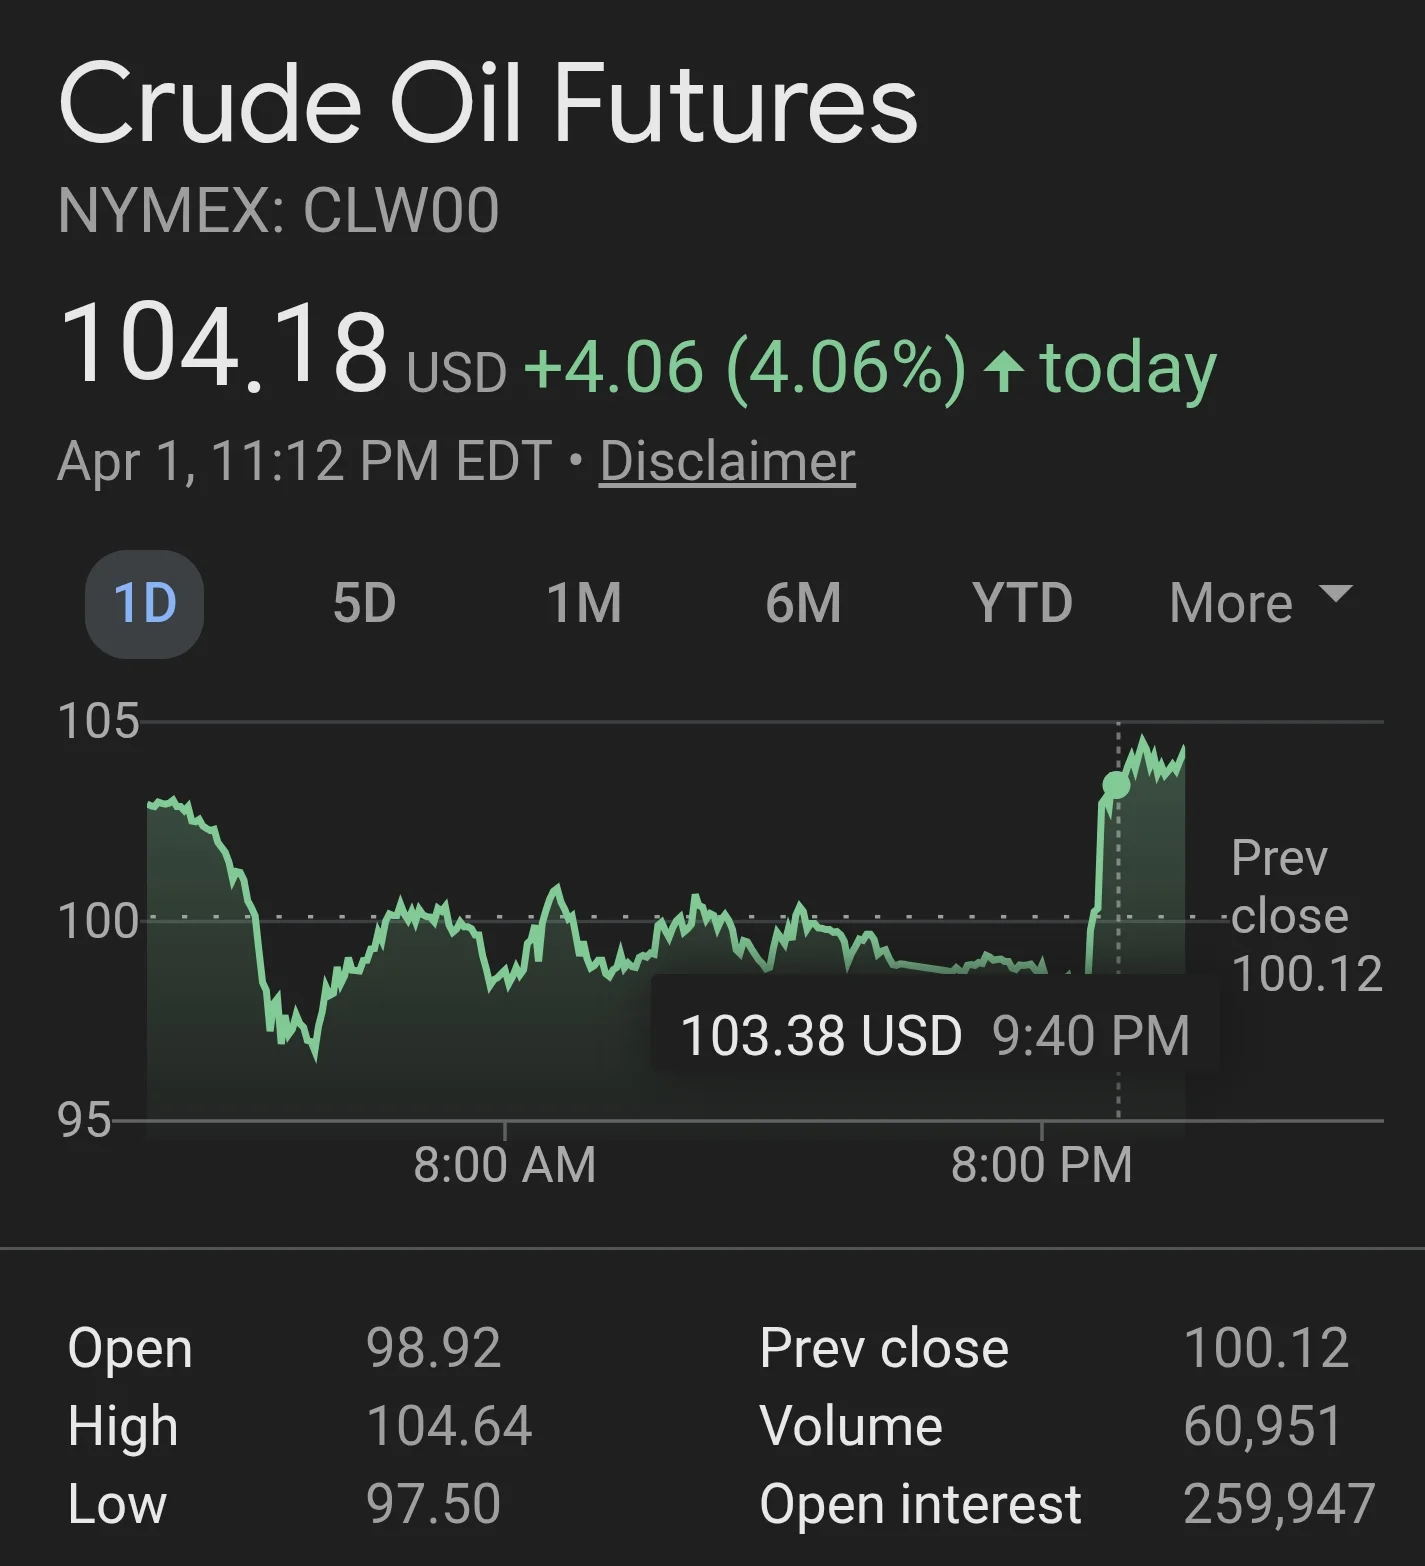
Task: Switch to the 5D chart range
Action: pyautogui.click(x=364, y=604)
